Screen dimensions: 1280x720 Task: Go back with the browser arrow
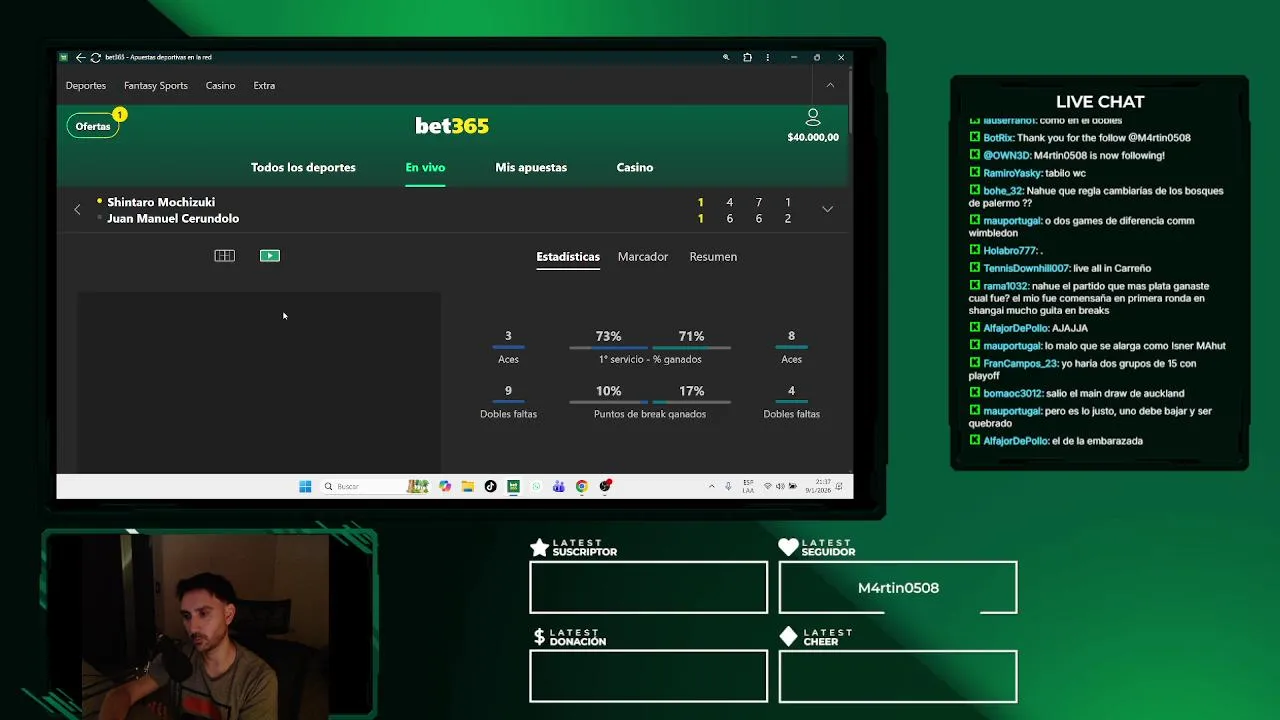click(x=80, y=57)
